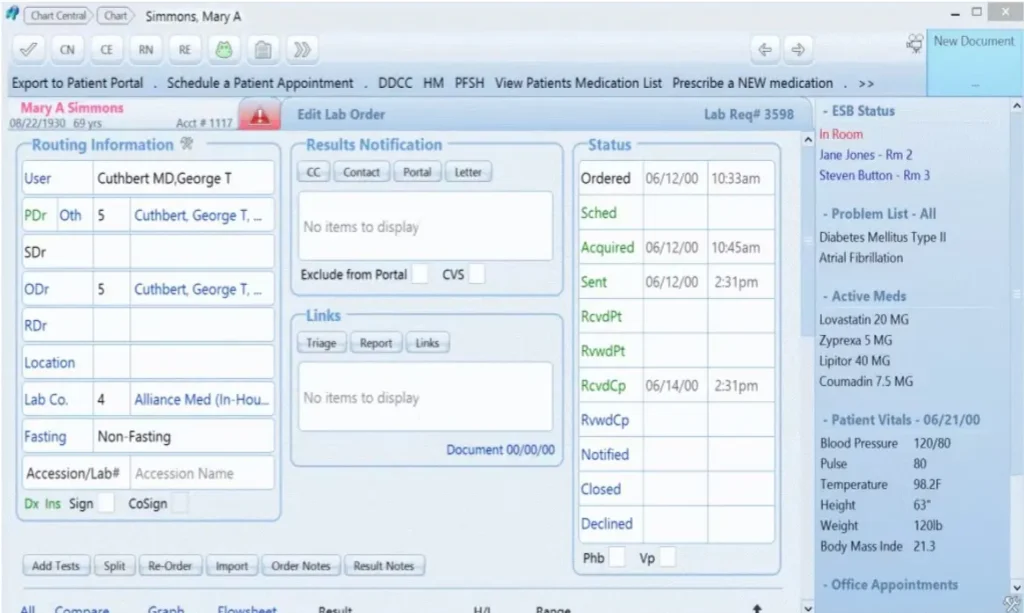
Task: Click the green frog toolbar icon
Action: pos(223,48)
